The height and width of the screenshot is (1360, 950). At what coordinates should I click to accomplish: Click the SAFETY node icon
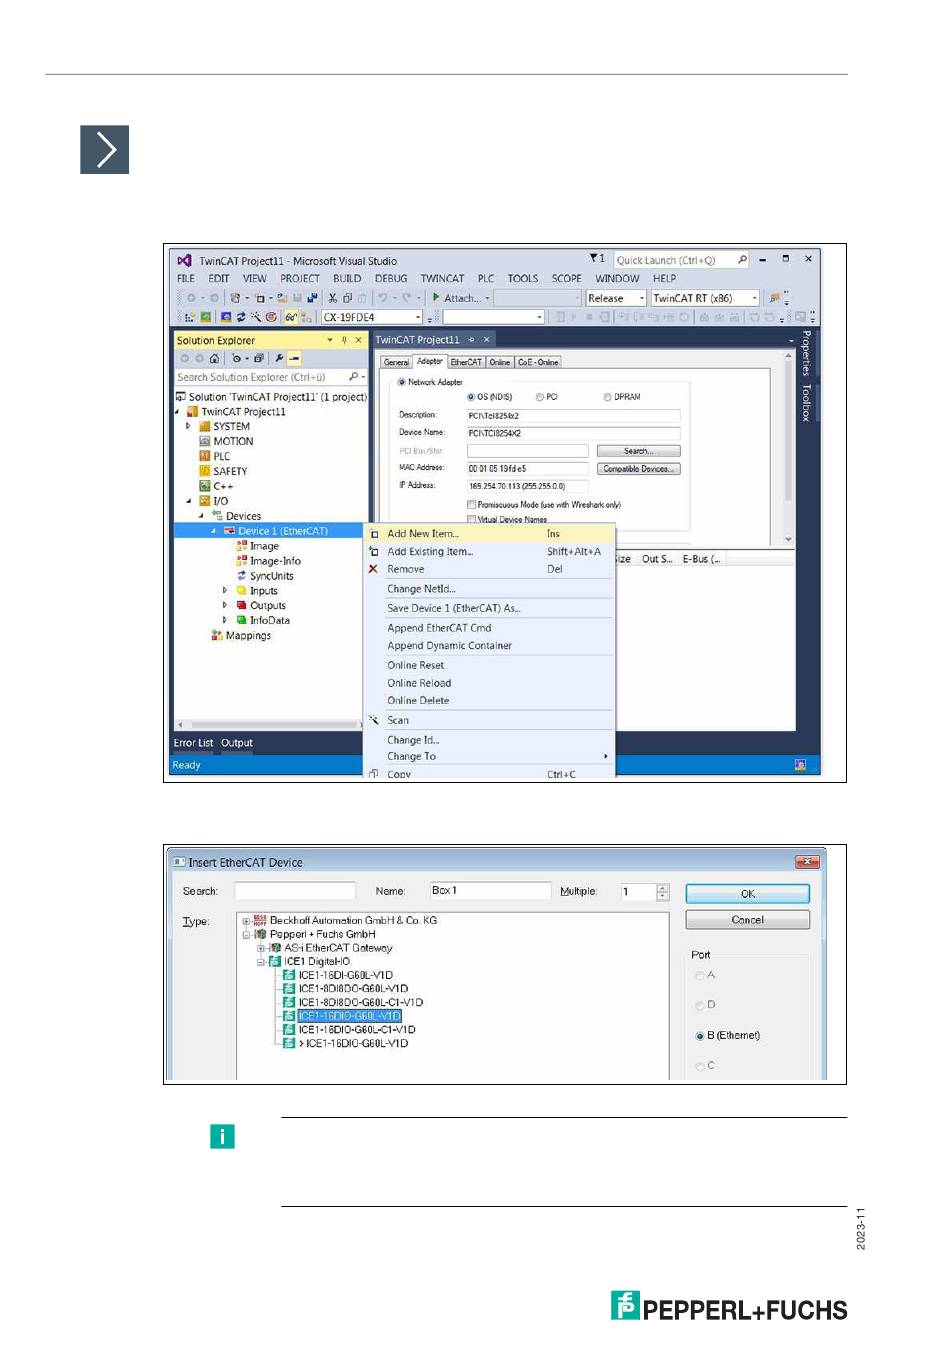pyautogui.click(x=205, y=471)
